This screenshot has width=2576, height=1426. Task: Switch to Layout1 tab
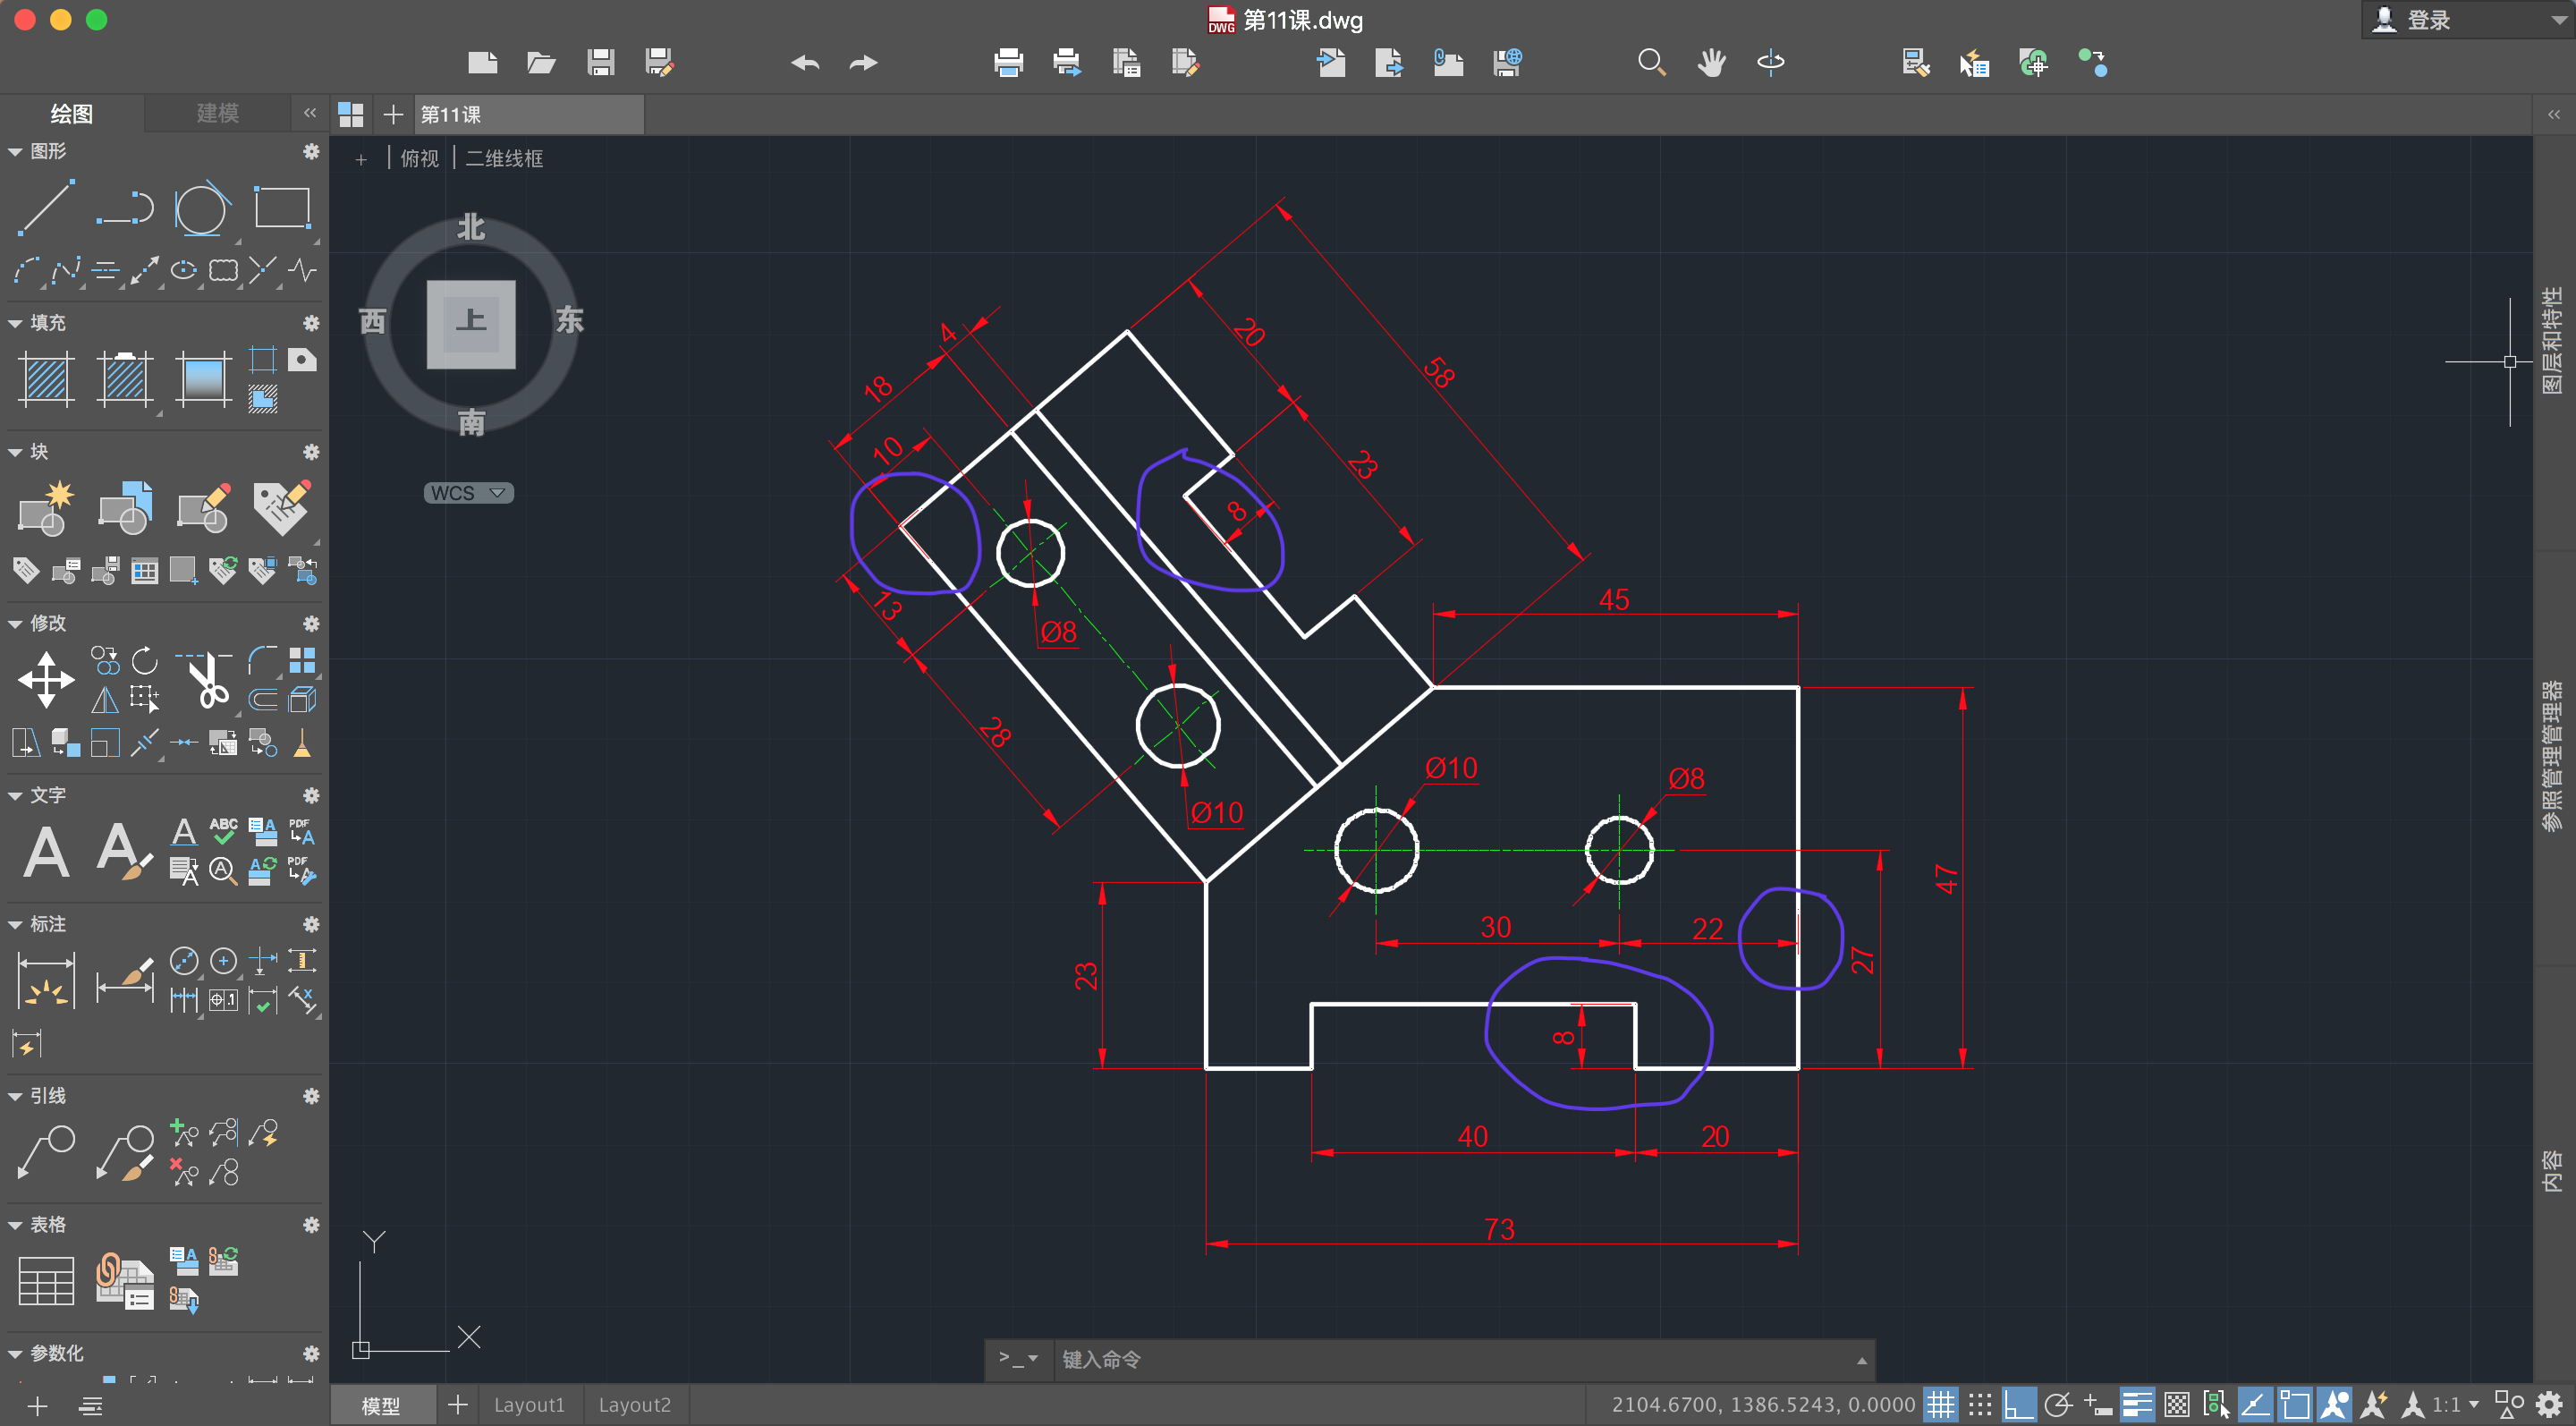pos(530,1405)
